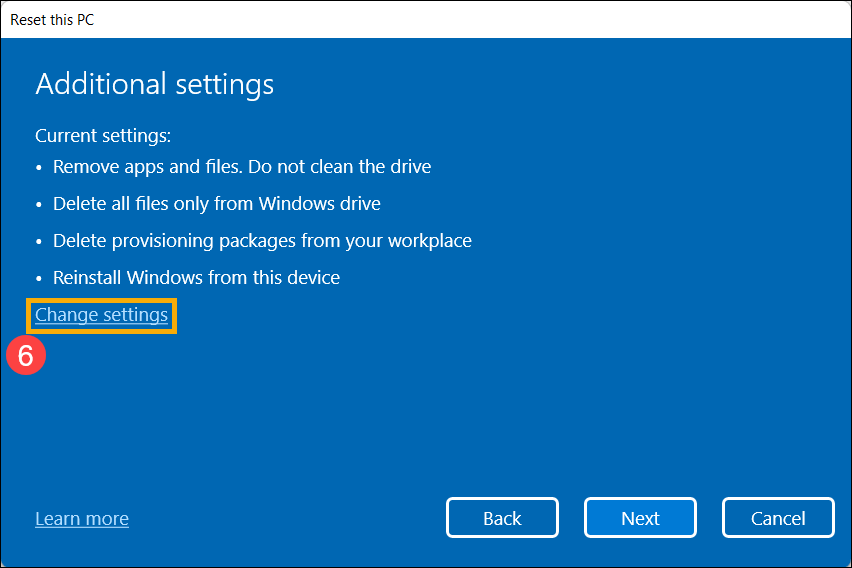Select the Current settings label
The width and height of the screenshot is (852, 568).
tap(103, 135)
